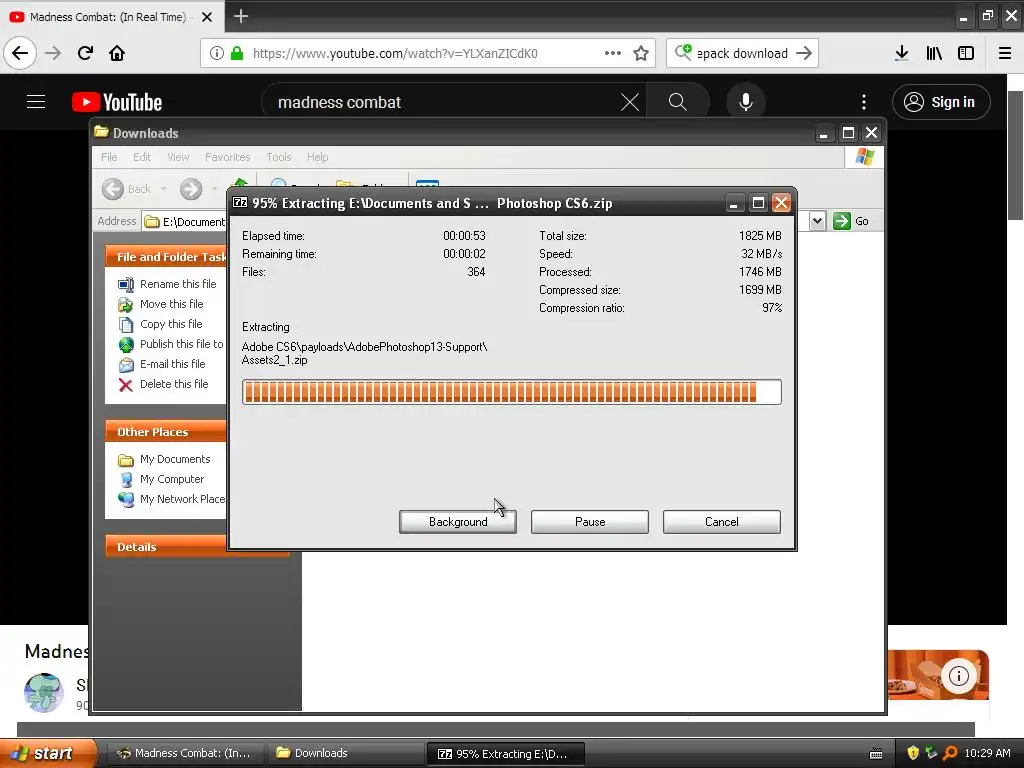Go back in Firefox browser
The width and height of the screenshot is (1024, 768).
pyautogui.click(x=20, y=53)
